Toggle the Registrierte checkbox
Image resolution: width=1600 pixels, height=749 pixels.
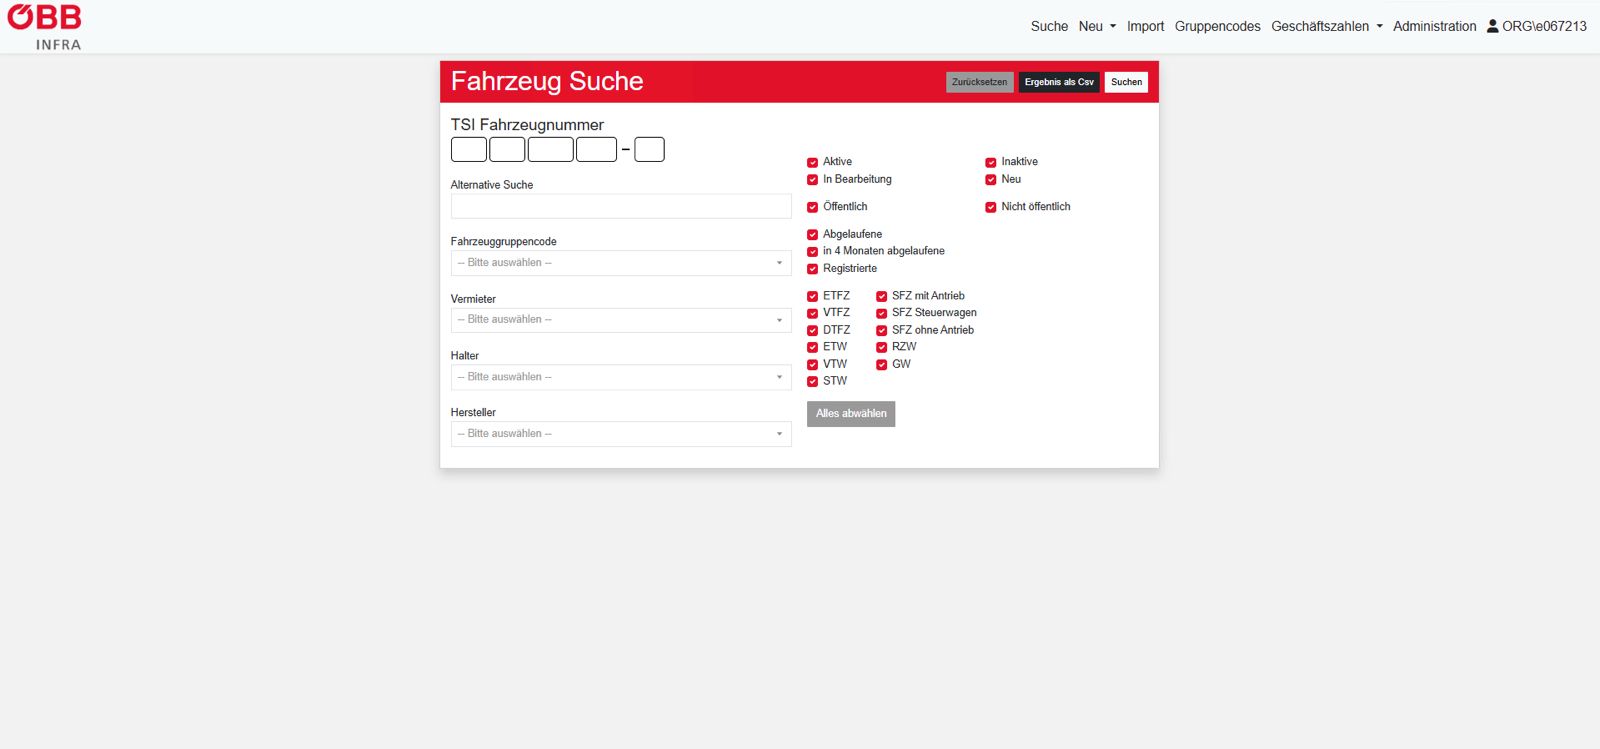pyautogui.click(x=812, y=269)
